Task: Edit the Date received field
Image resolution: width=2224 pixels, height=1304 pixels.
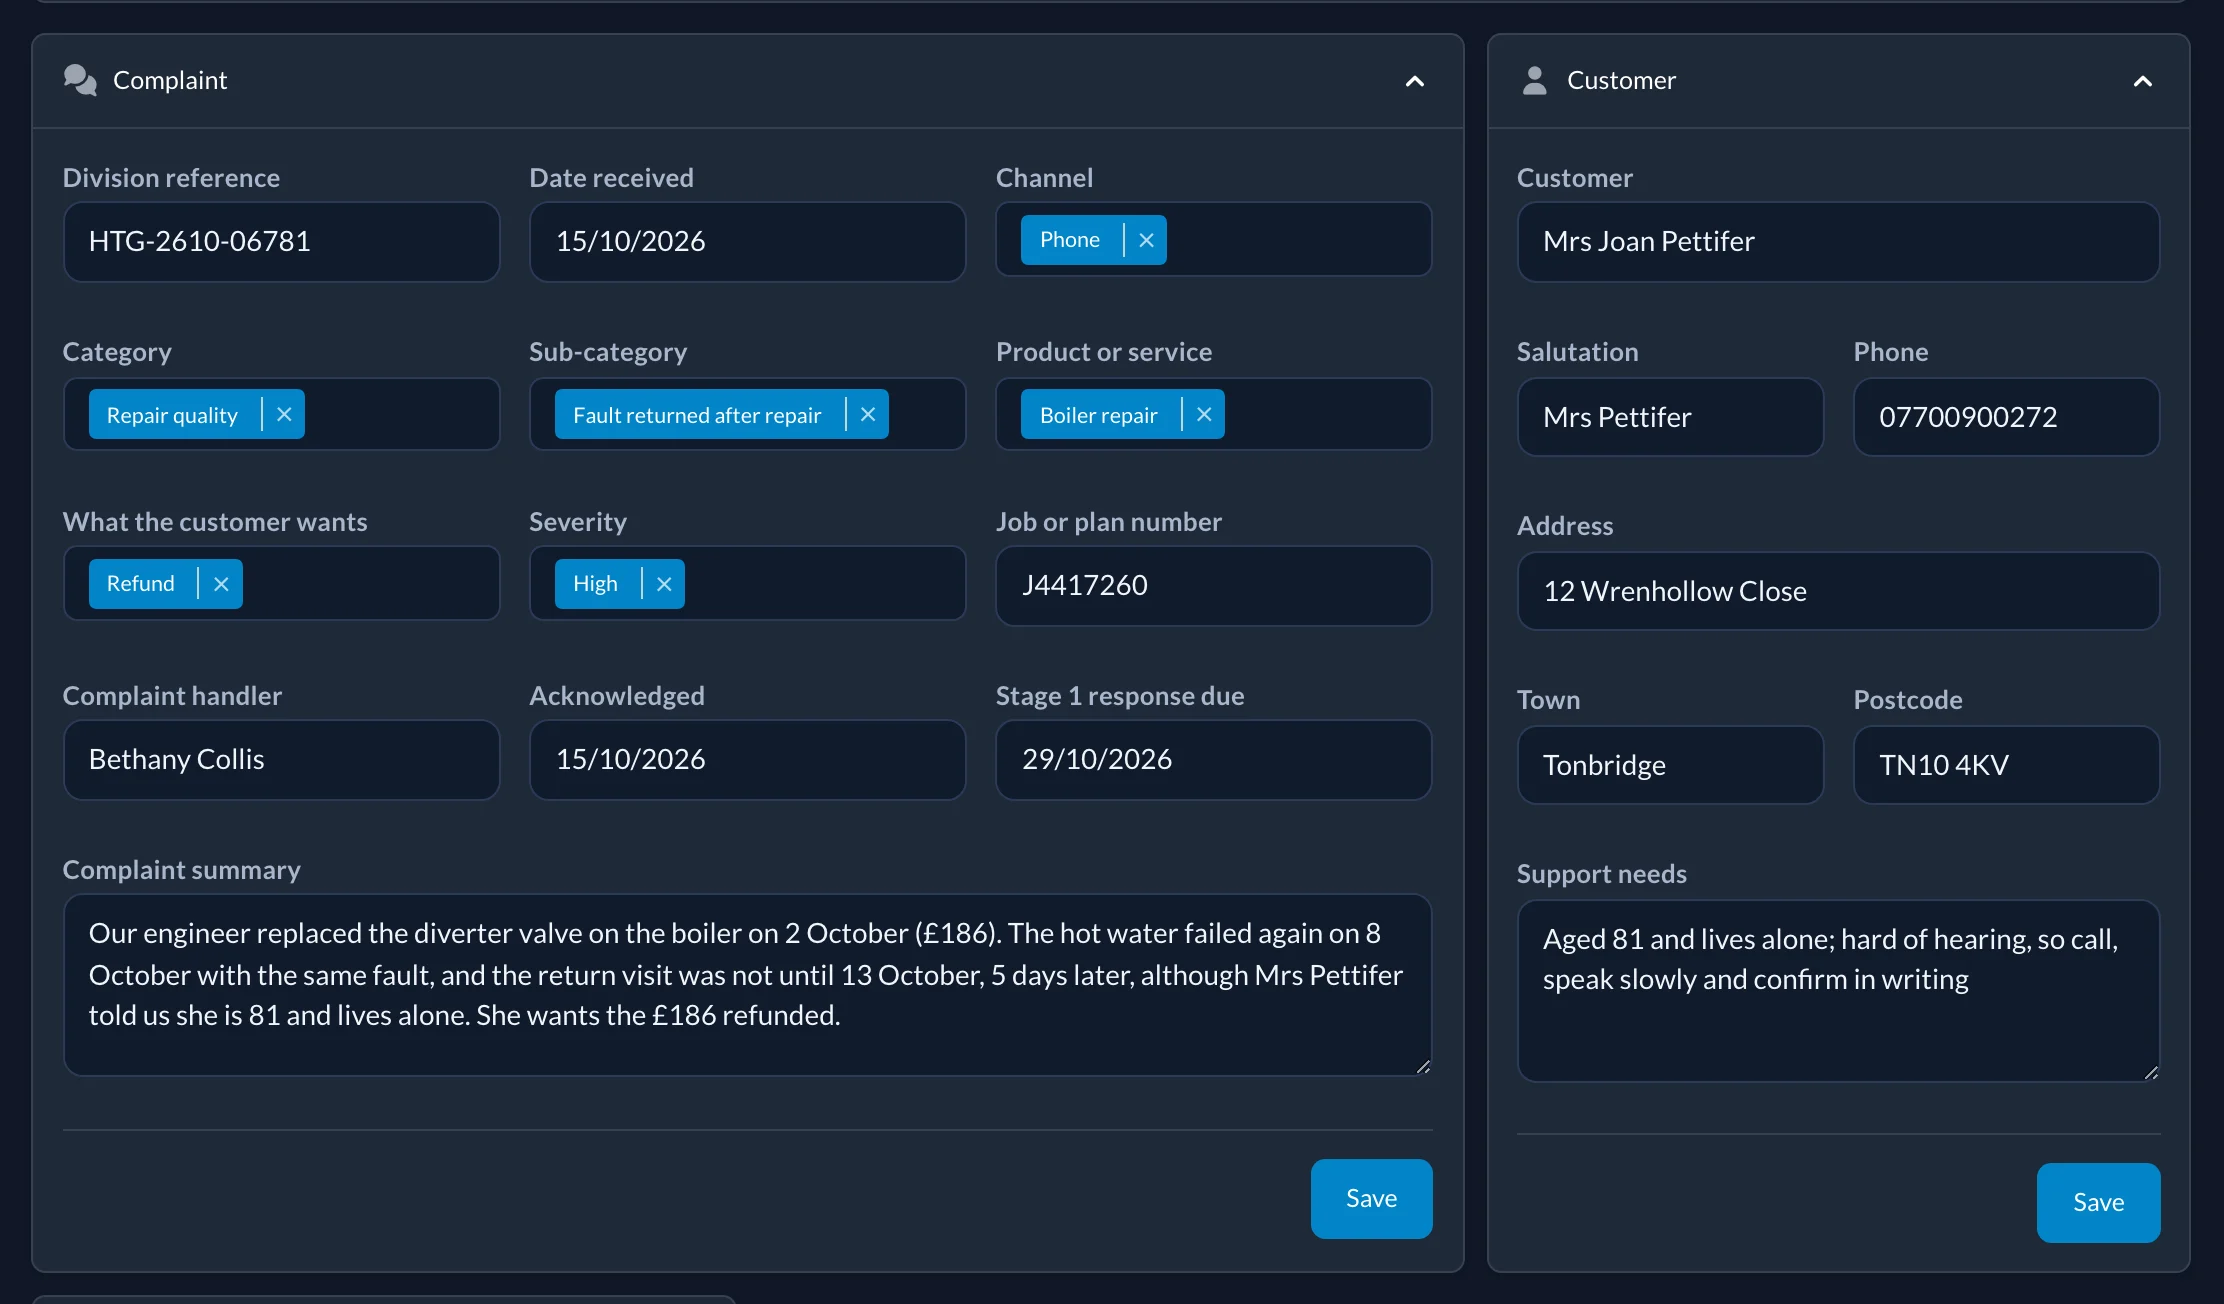Action: pos(747,242)
